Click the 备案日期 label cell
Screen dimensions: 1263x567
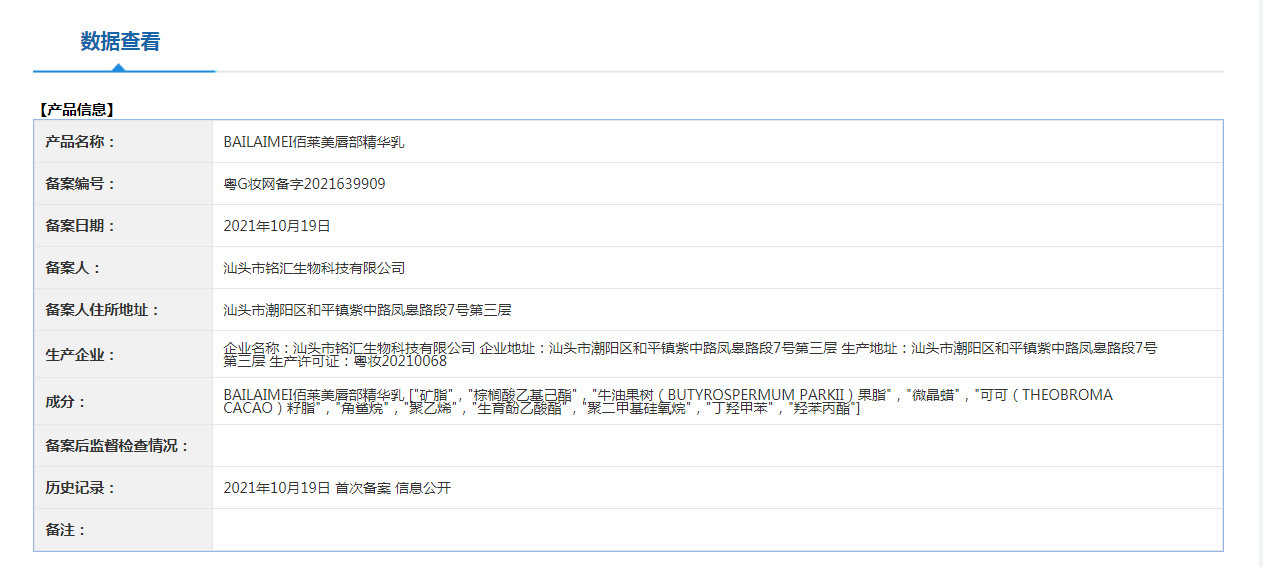123,226
